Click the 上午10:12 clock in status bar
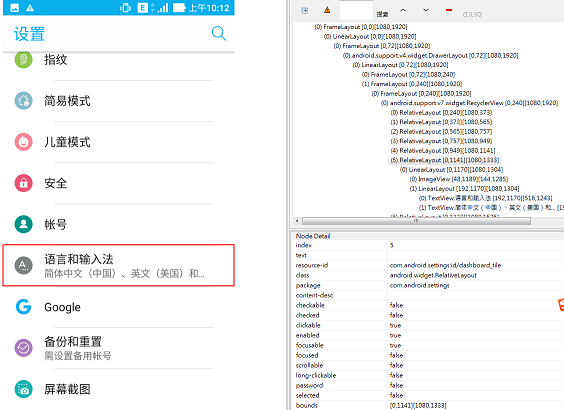This screenshot has width=564, height=410. point(209,8)
